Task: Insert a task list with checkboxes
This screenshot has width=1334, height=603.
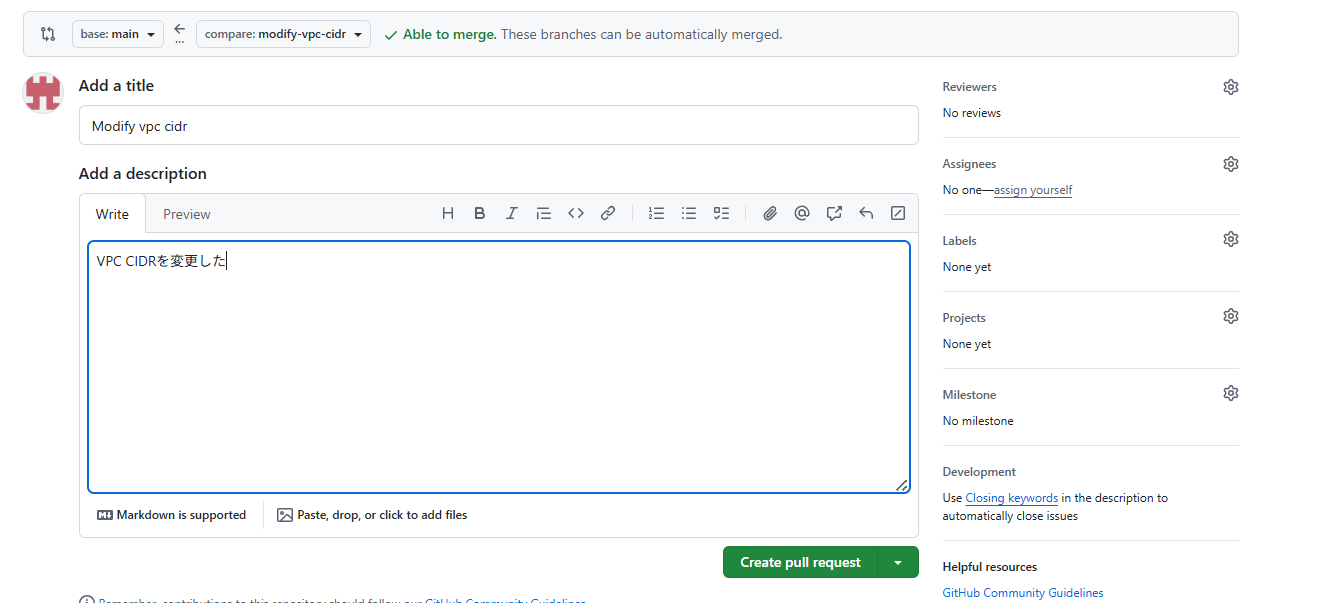Action: (x=721, y=213)
